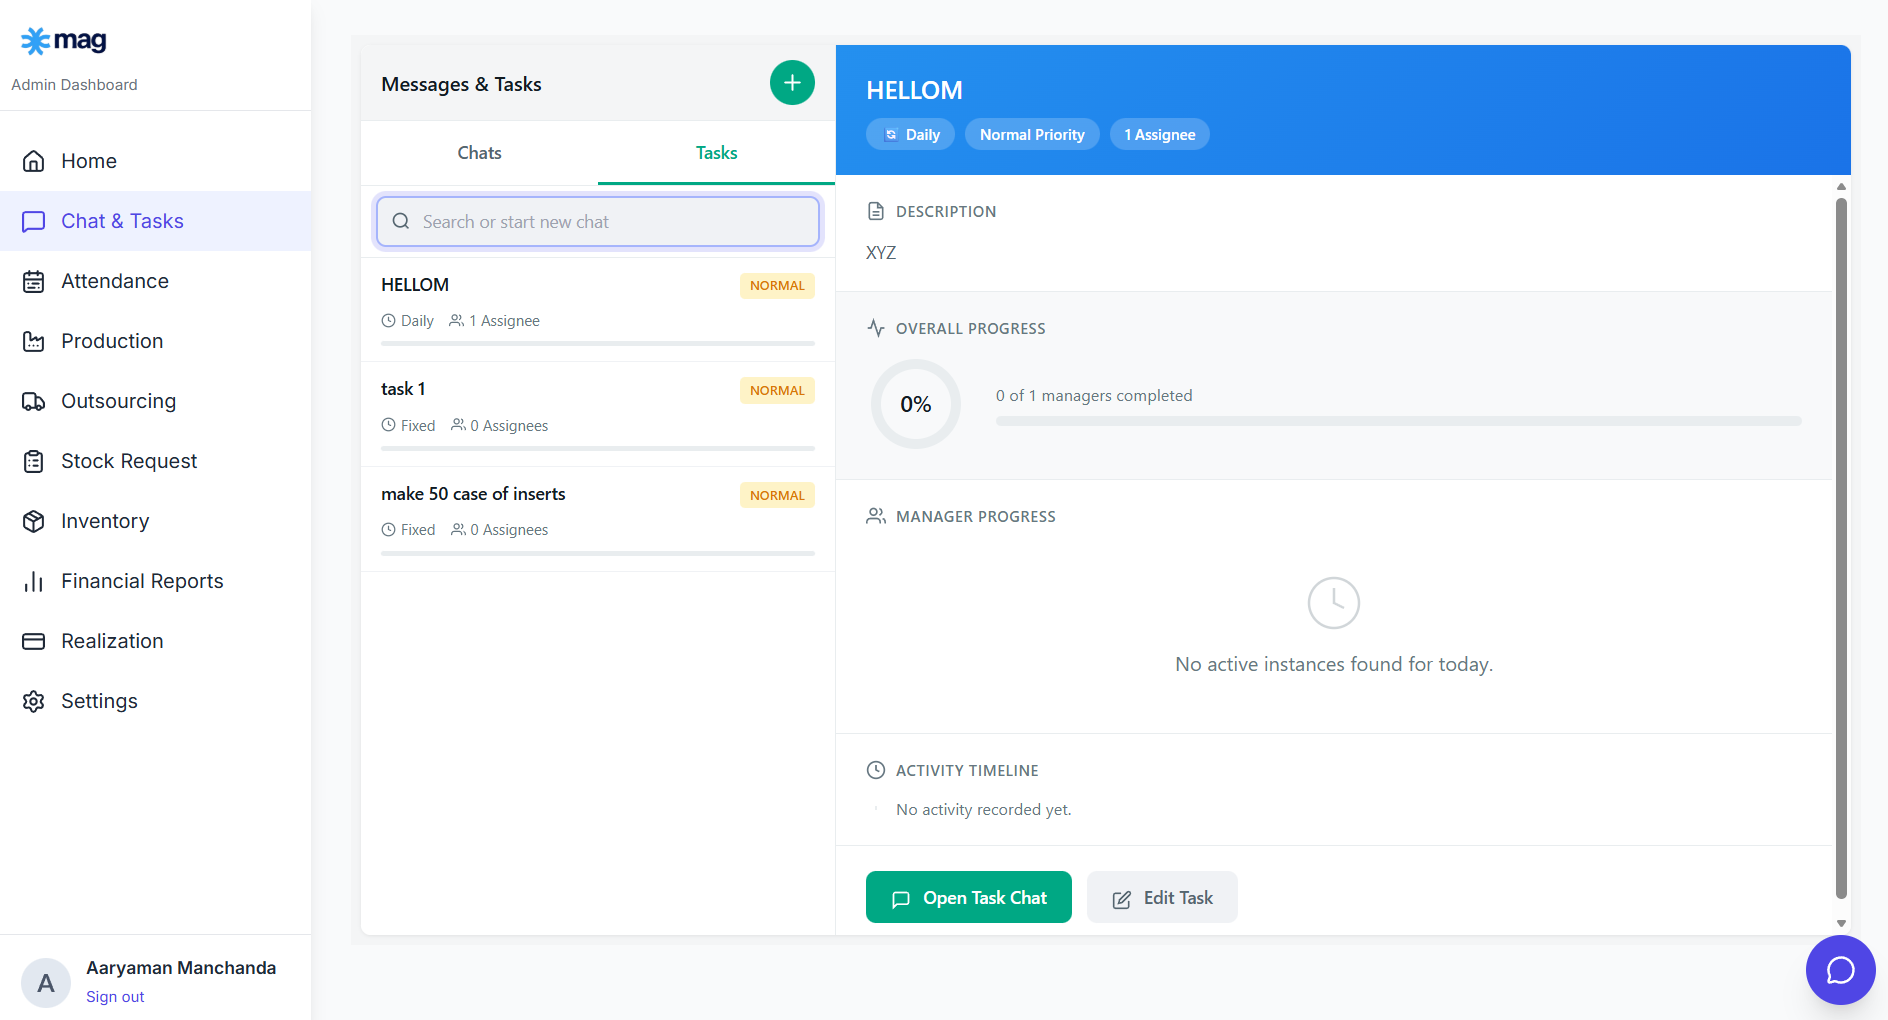The width and height of the screenshot is (1888, 1020).
Task: Open the Financial Reports chart icon
Action: (34, 581)
